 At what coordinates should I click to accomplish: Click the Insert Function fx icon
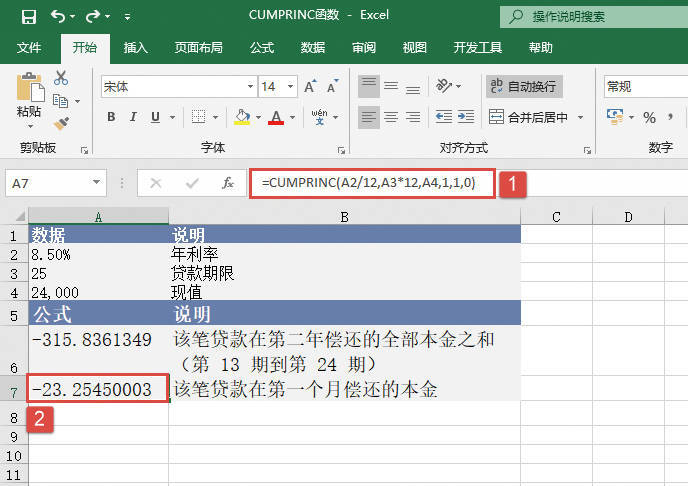point(228,183)
